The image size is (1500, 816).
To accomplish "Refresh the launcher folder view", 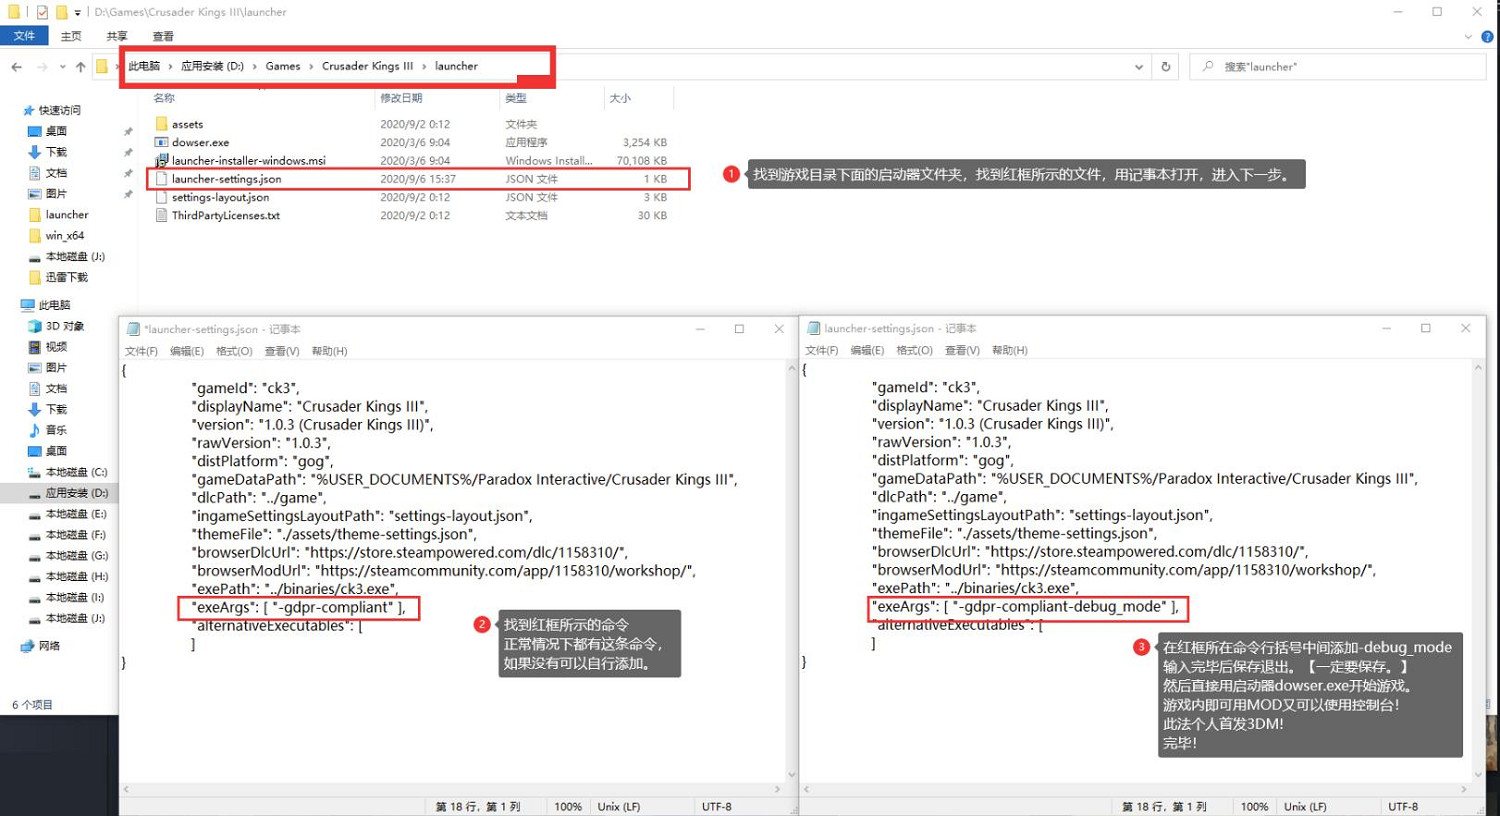I will [1165, 67].
